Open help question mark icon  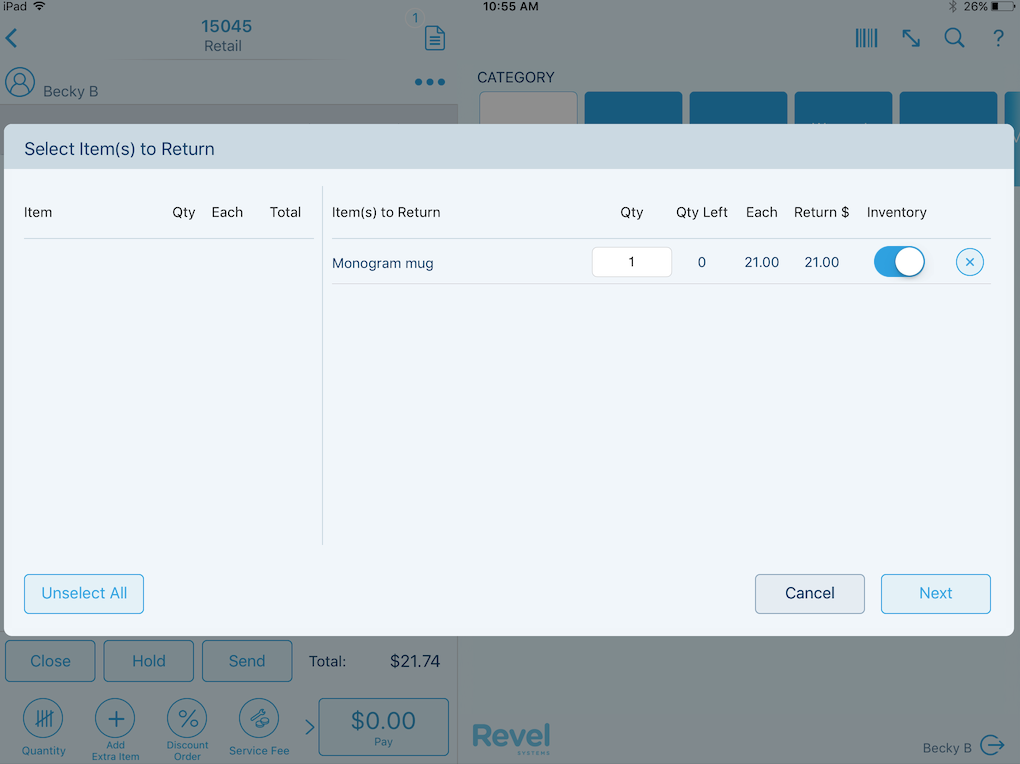[x=998, y=38]
